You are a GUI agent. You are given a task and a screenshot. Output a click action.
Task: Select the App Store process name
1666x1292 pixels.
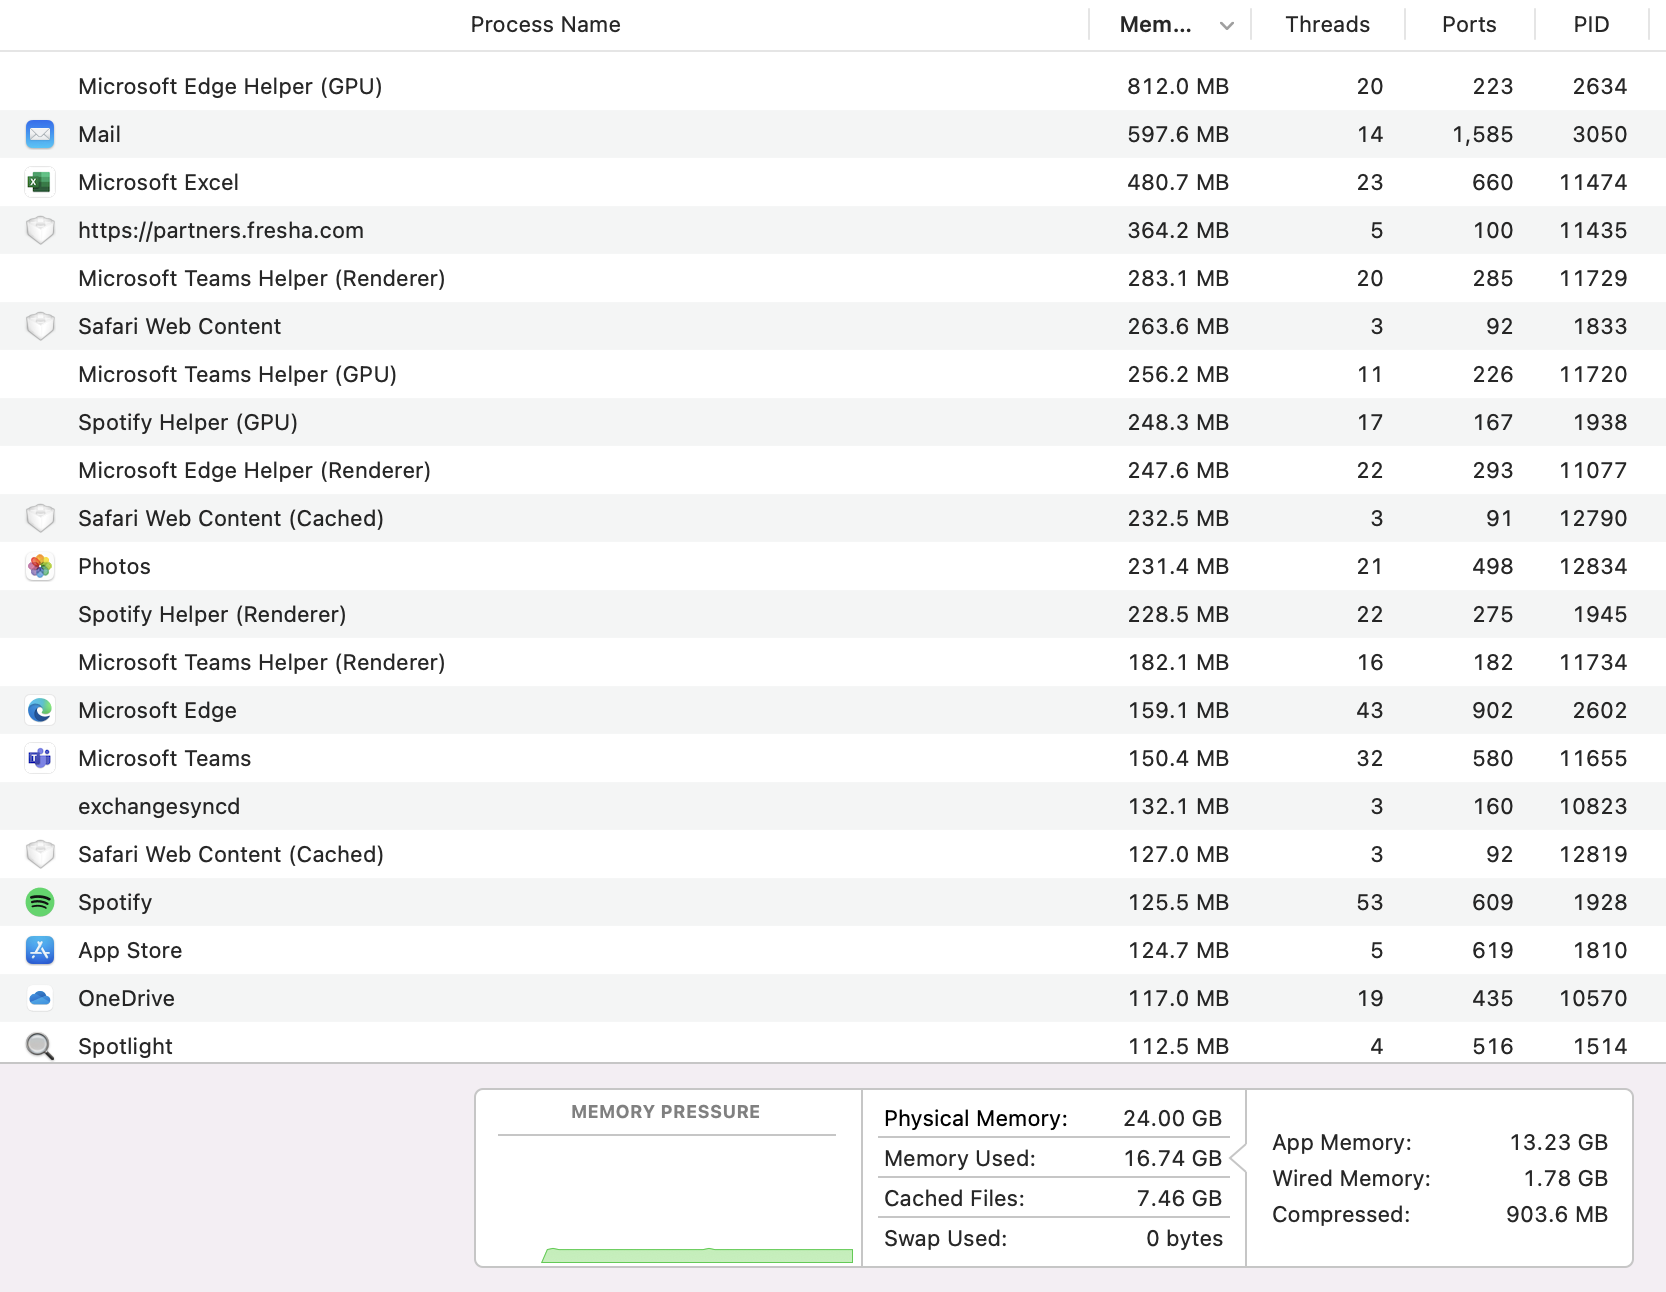pyautogui.click(x=130, y=950)
